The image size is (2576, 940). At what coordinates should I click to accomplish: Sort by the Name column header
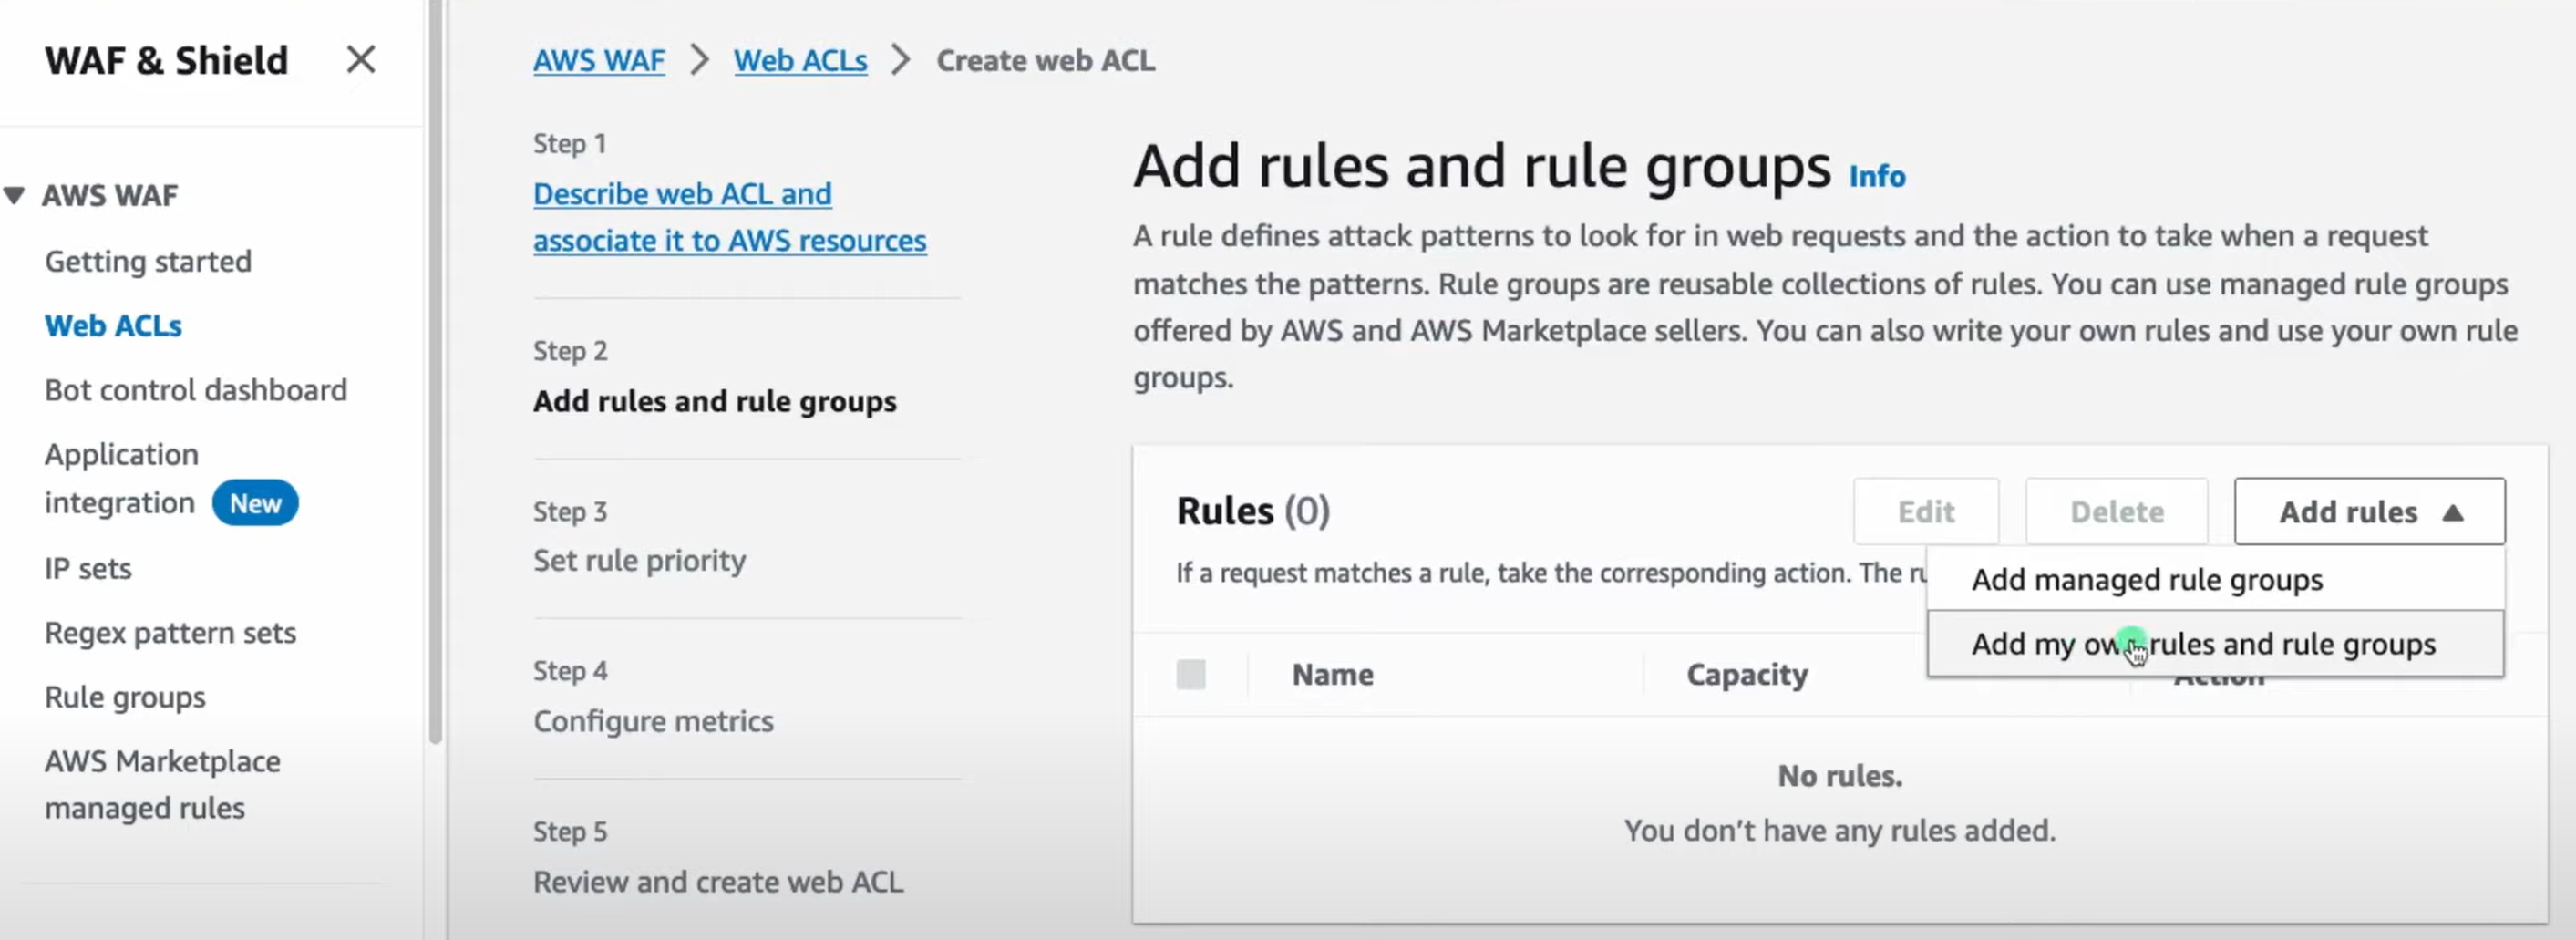pos(1332,675)
